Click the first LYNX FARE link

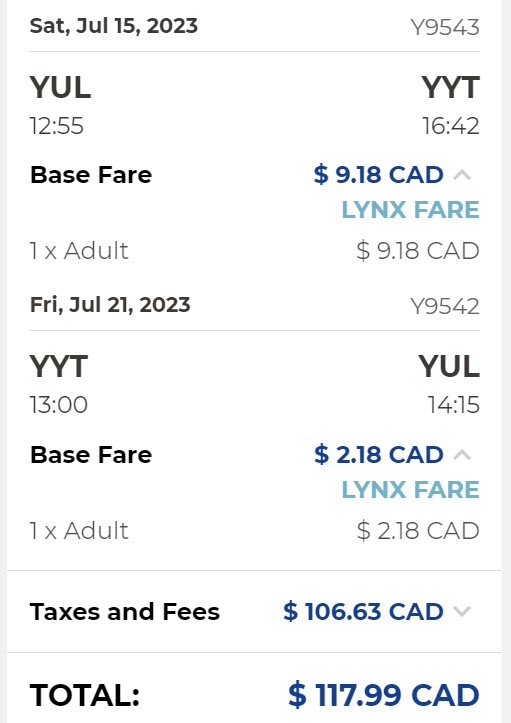coord(410,210)
